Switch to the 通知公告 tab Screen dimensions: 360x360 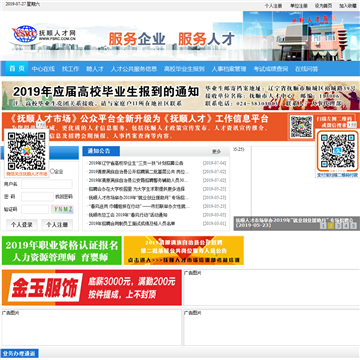coord(101,151)
